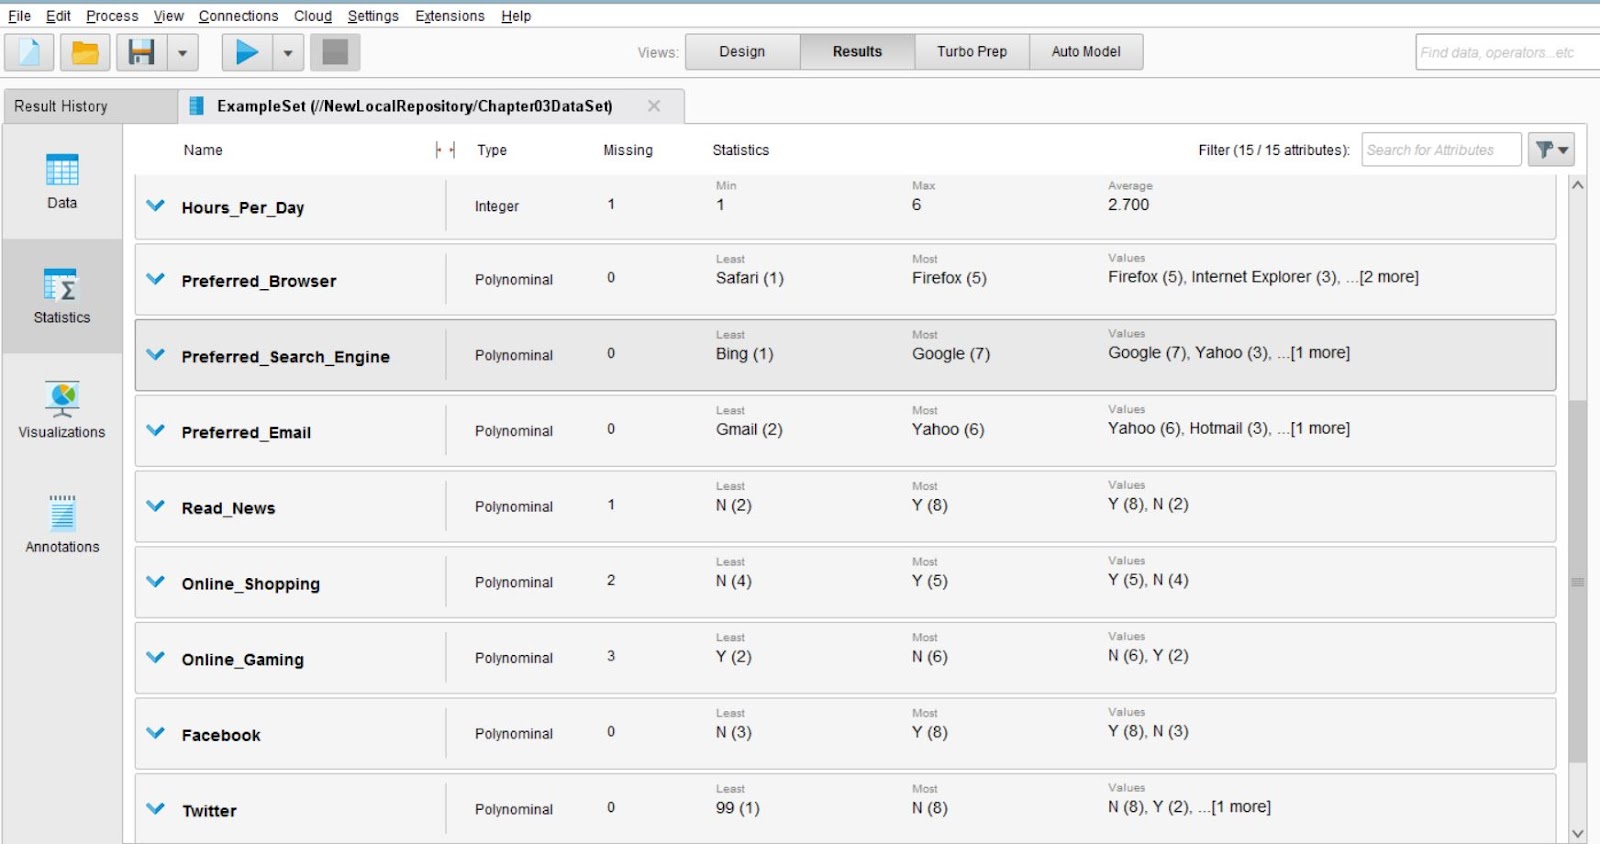Switch to the Result History tab
This screenshot has width=1600, height=844.
90,106
